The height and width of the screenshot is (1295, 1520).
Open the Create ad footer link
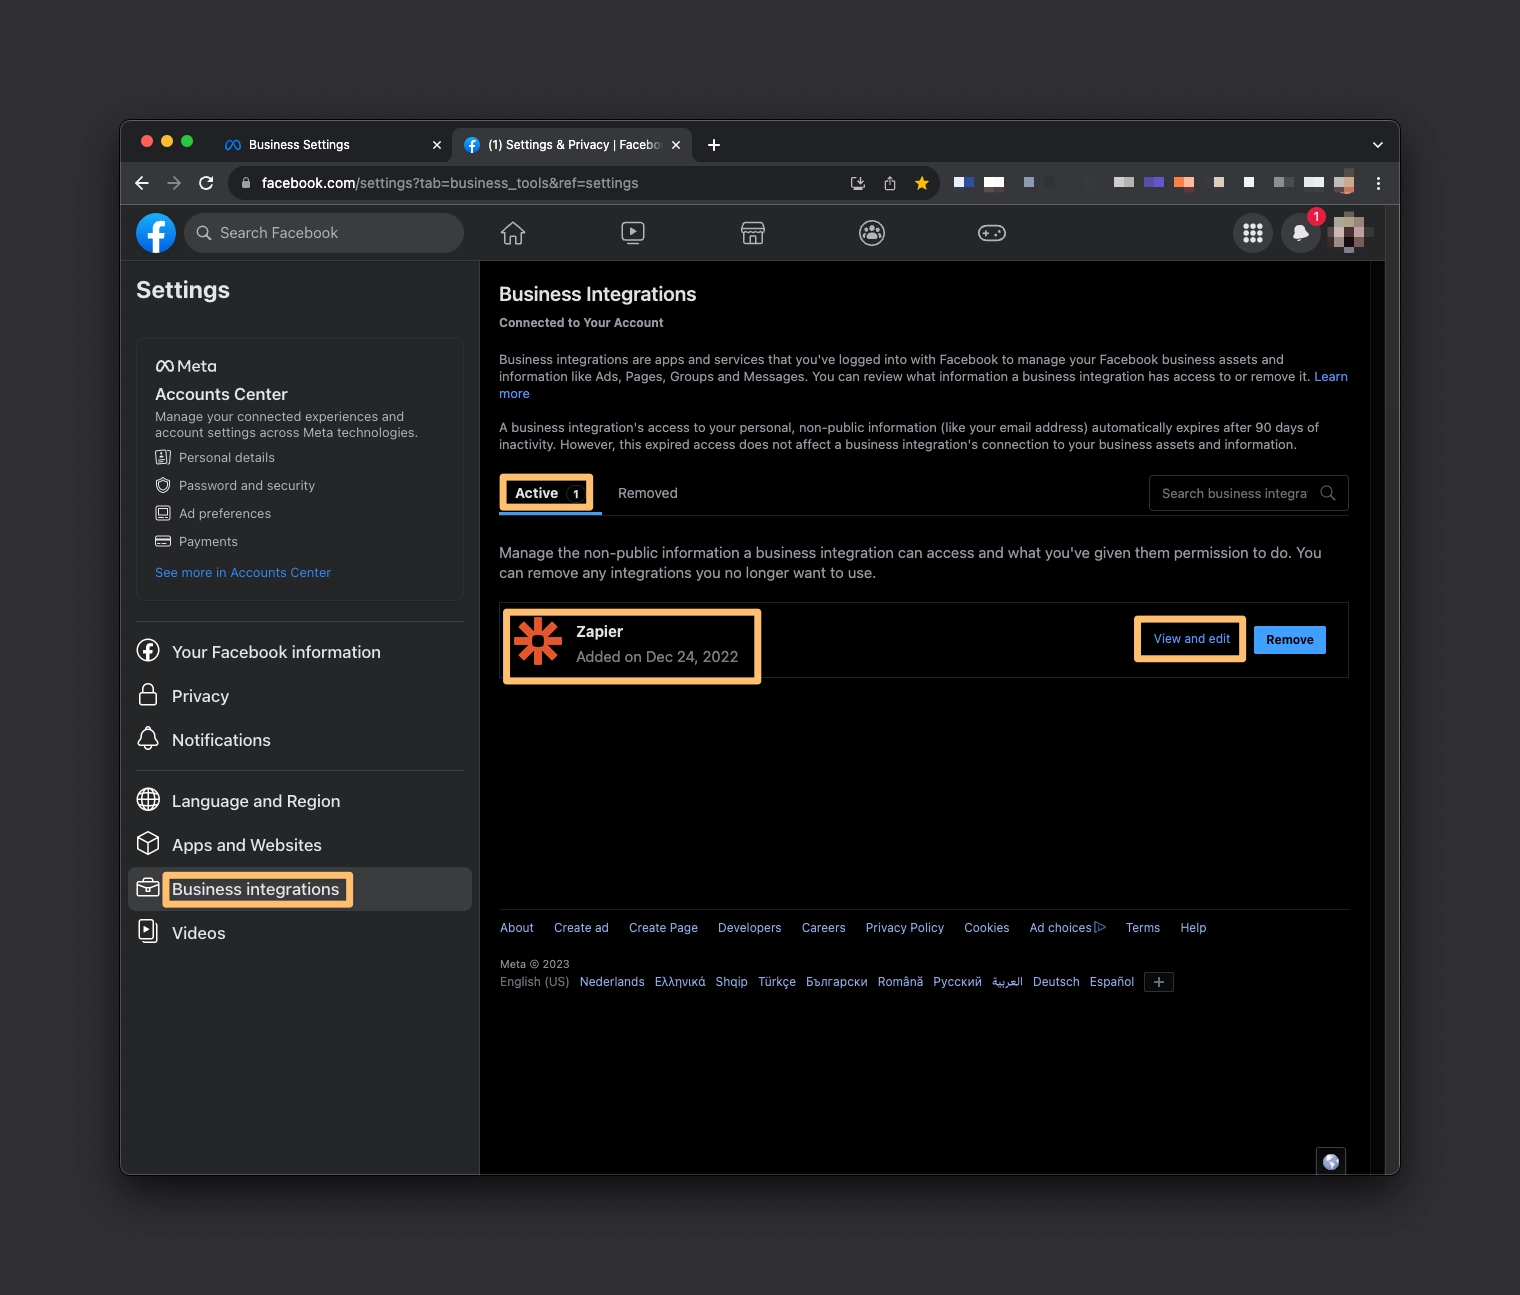click(x=581, y=928)
